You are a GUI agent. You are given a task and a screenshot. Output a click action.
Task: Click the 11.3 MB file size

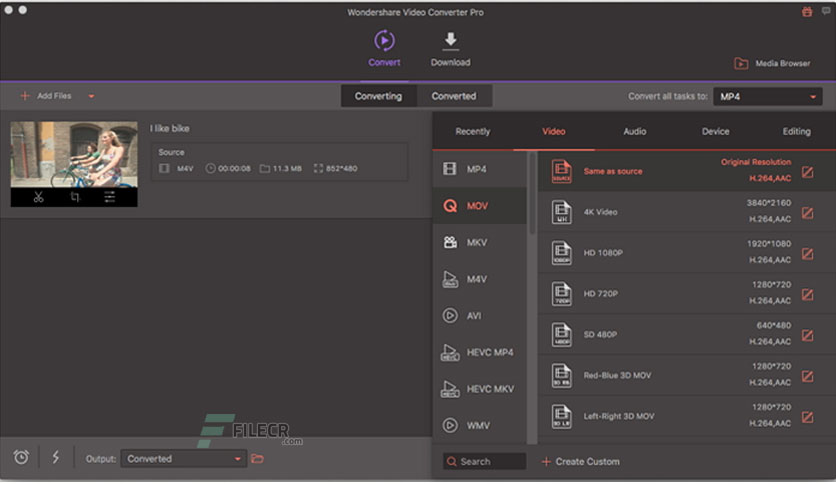pyautogui.click(x=287, y=168)
